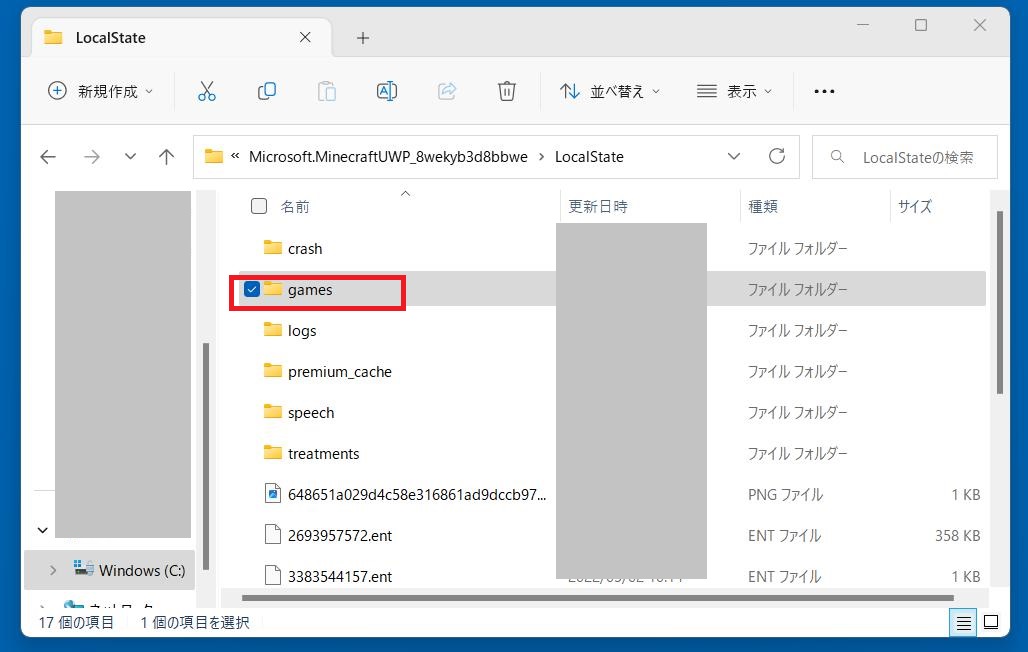Expand the 並べ替え sort menu
The width and height of the screenshot is (1028, 652).
pos(610,91)
